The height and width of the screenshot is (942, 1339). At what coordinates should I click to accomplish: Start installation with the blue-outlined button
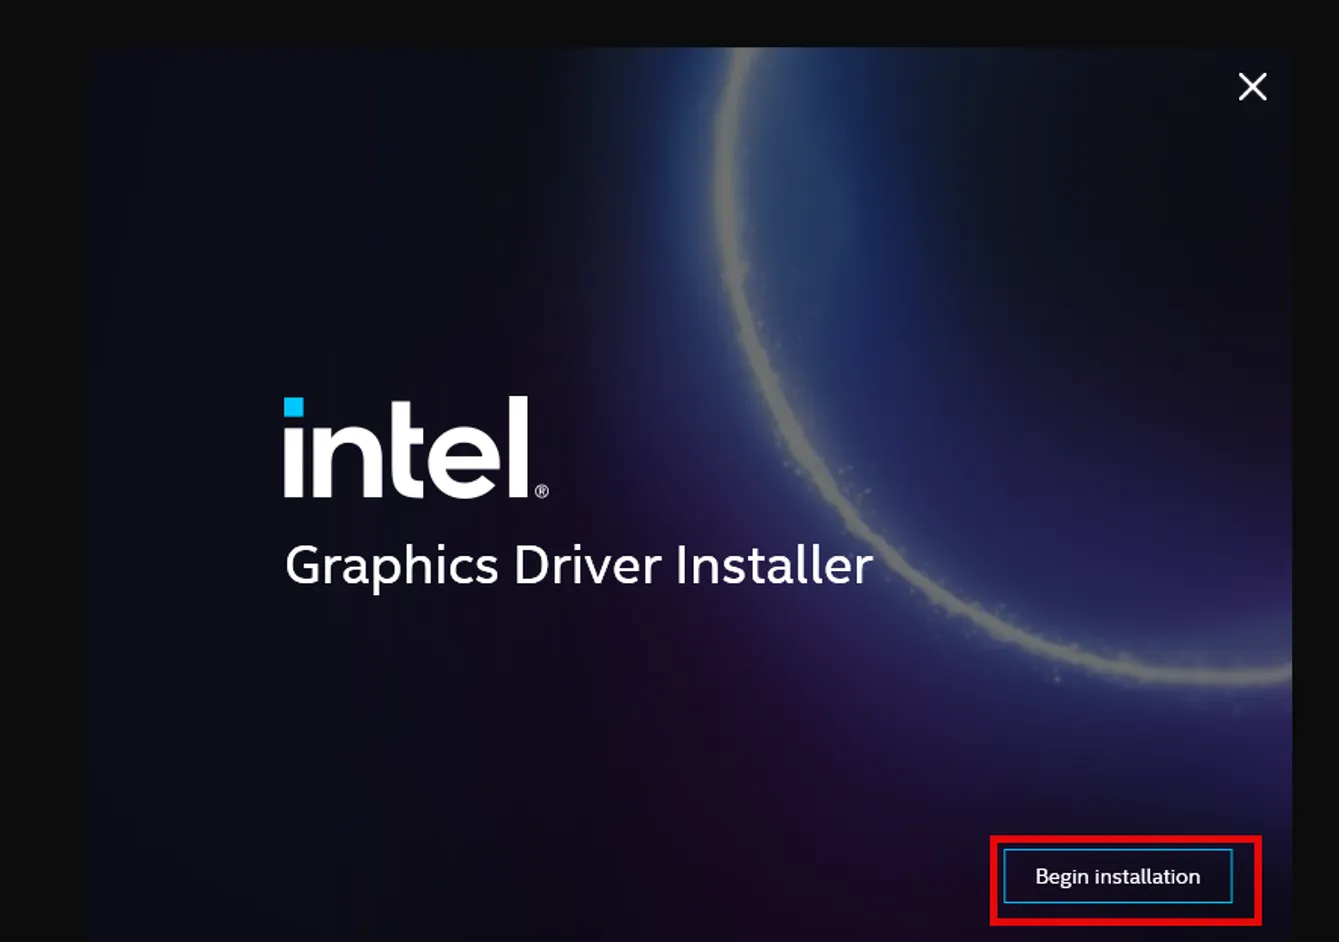(x=1119, y=875)
